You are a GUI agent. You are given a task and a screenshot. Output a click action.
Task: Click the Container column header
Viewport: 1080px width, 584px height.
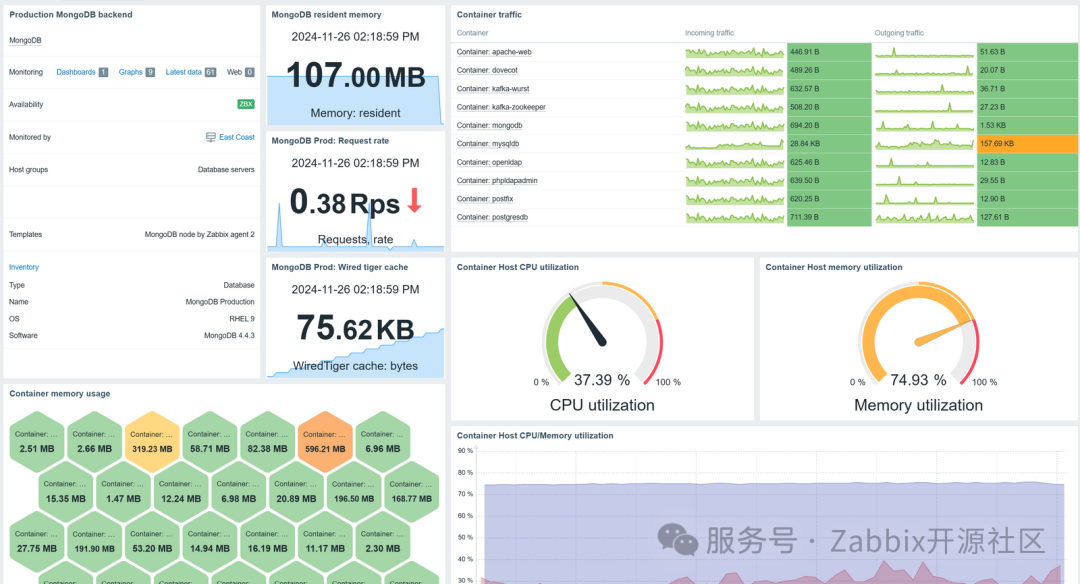coord(472,33)
